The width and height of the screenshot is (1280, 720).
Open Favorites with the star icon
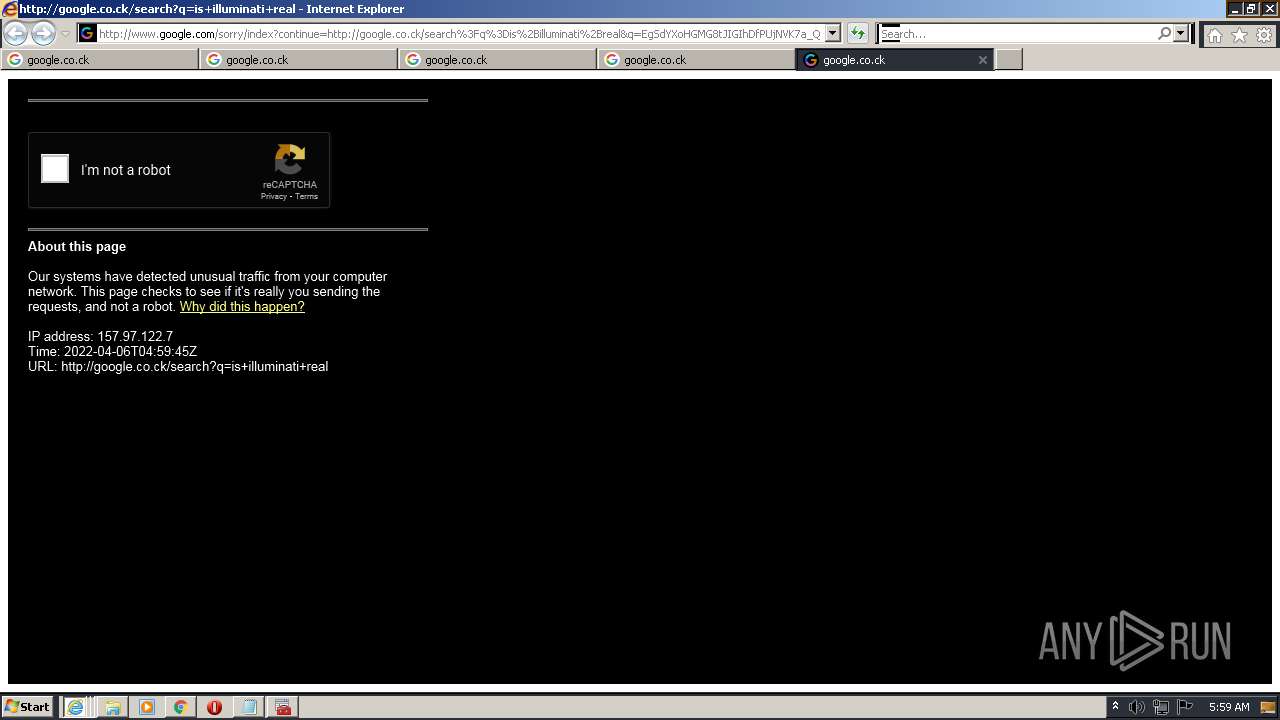click(x=1239, y=35)
